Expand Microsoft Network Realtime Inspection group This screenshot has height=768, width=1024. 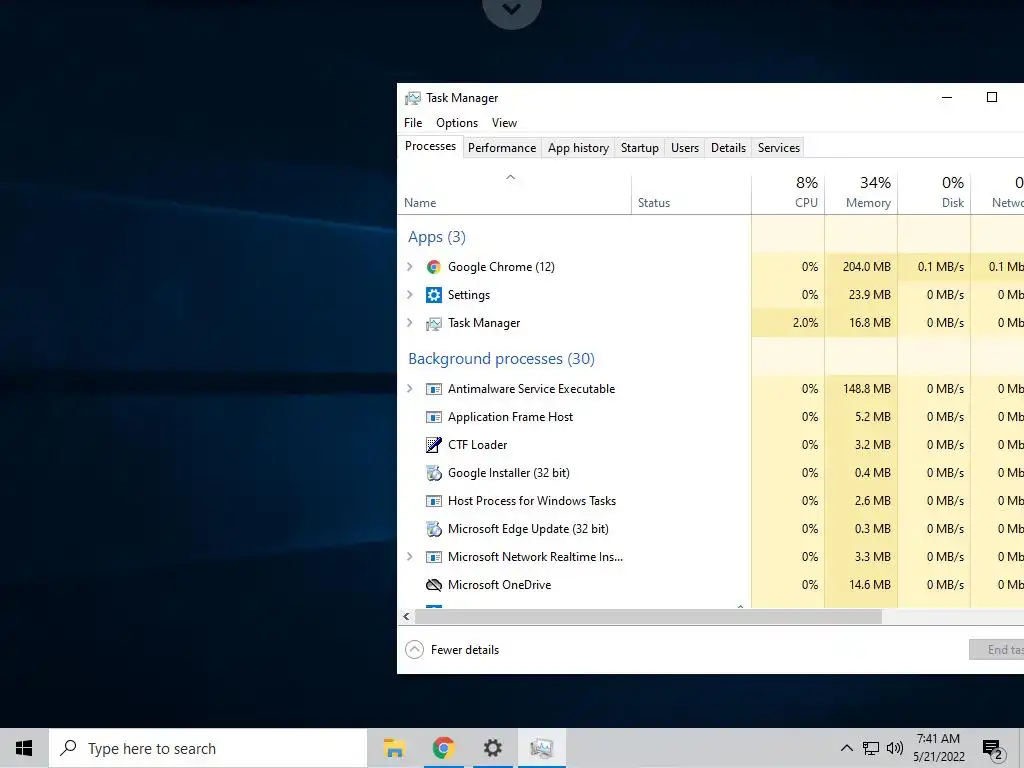click(x=409, y=557)
